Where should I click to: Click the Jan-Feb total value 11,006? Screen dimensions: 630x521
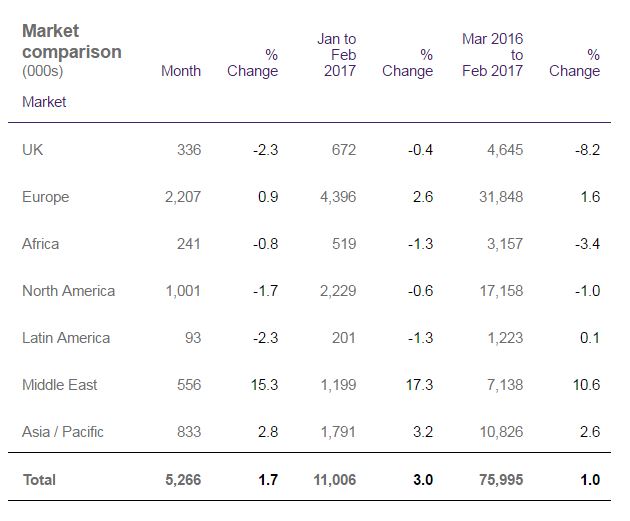coord(334,480)
